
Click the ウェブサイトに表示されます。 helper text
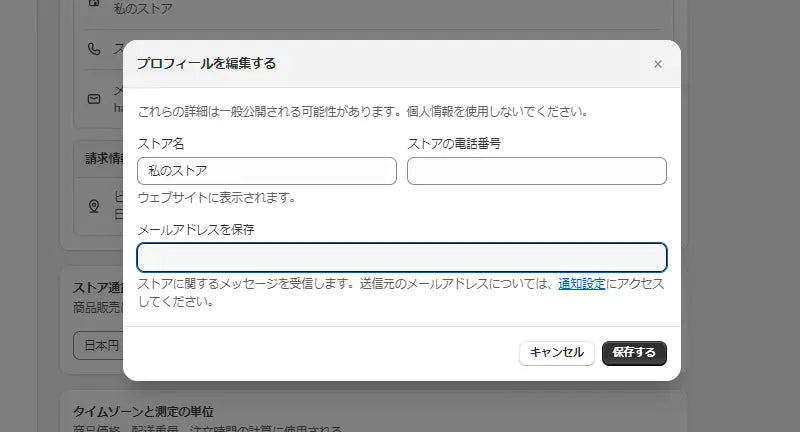[217, 197]
